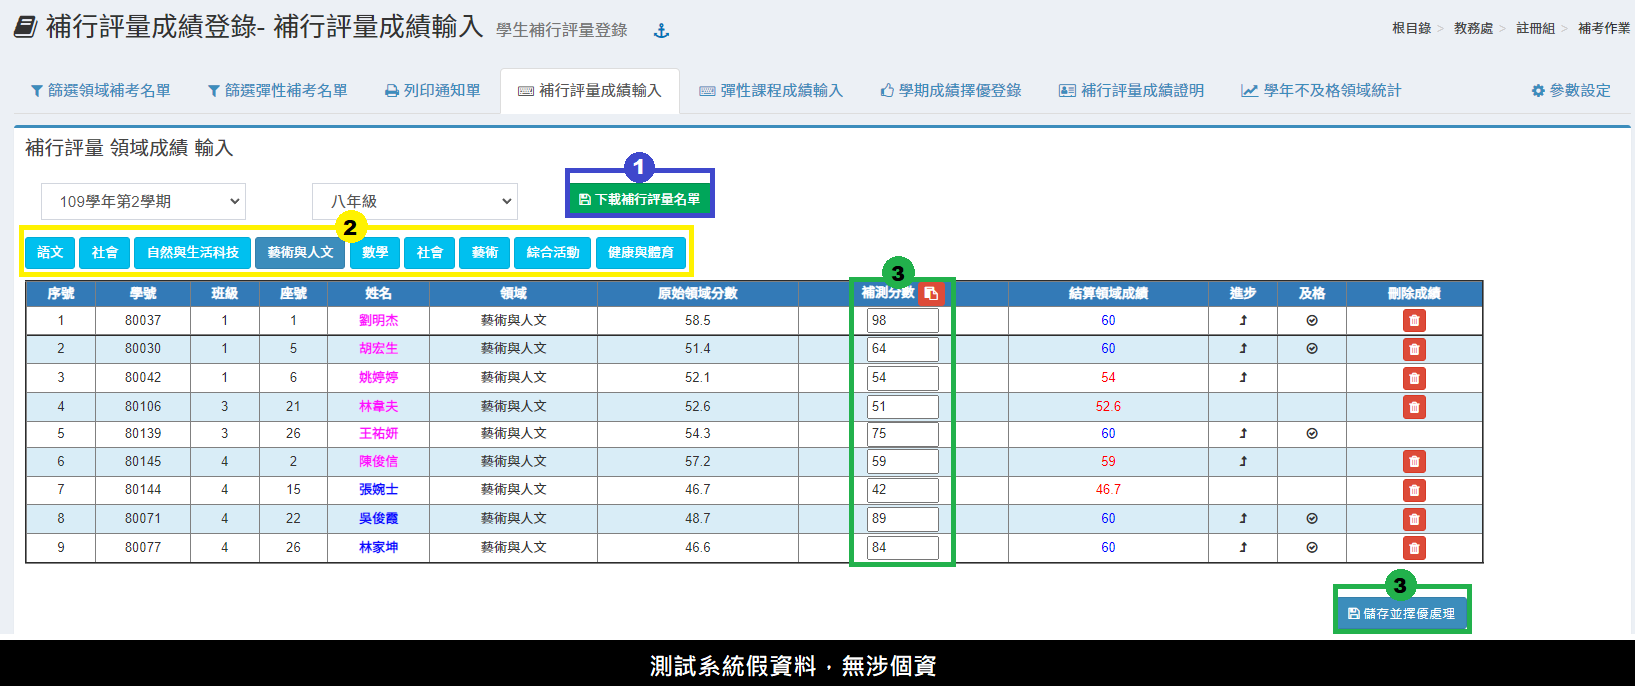1635x686 pixels.
Task: Open 參數設定 gear settings
Action: coord(1571,91)
